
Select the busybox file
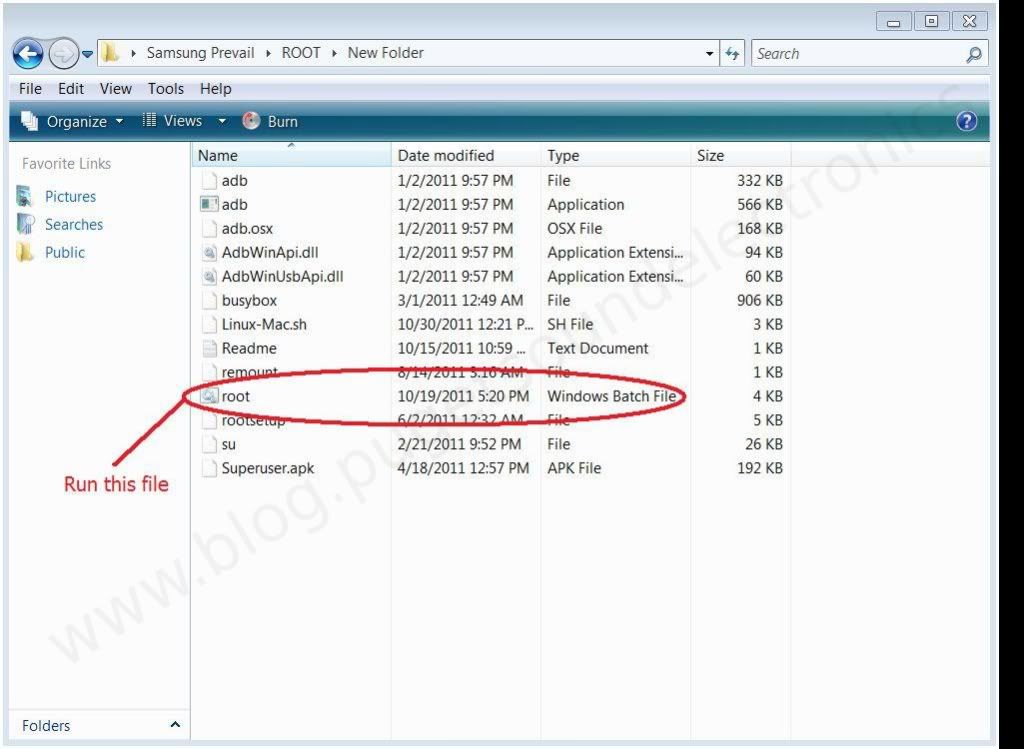tap(249, 300)
